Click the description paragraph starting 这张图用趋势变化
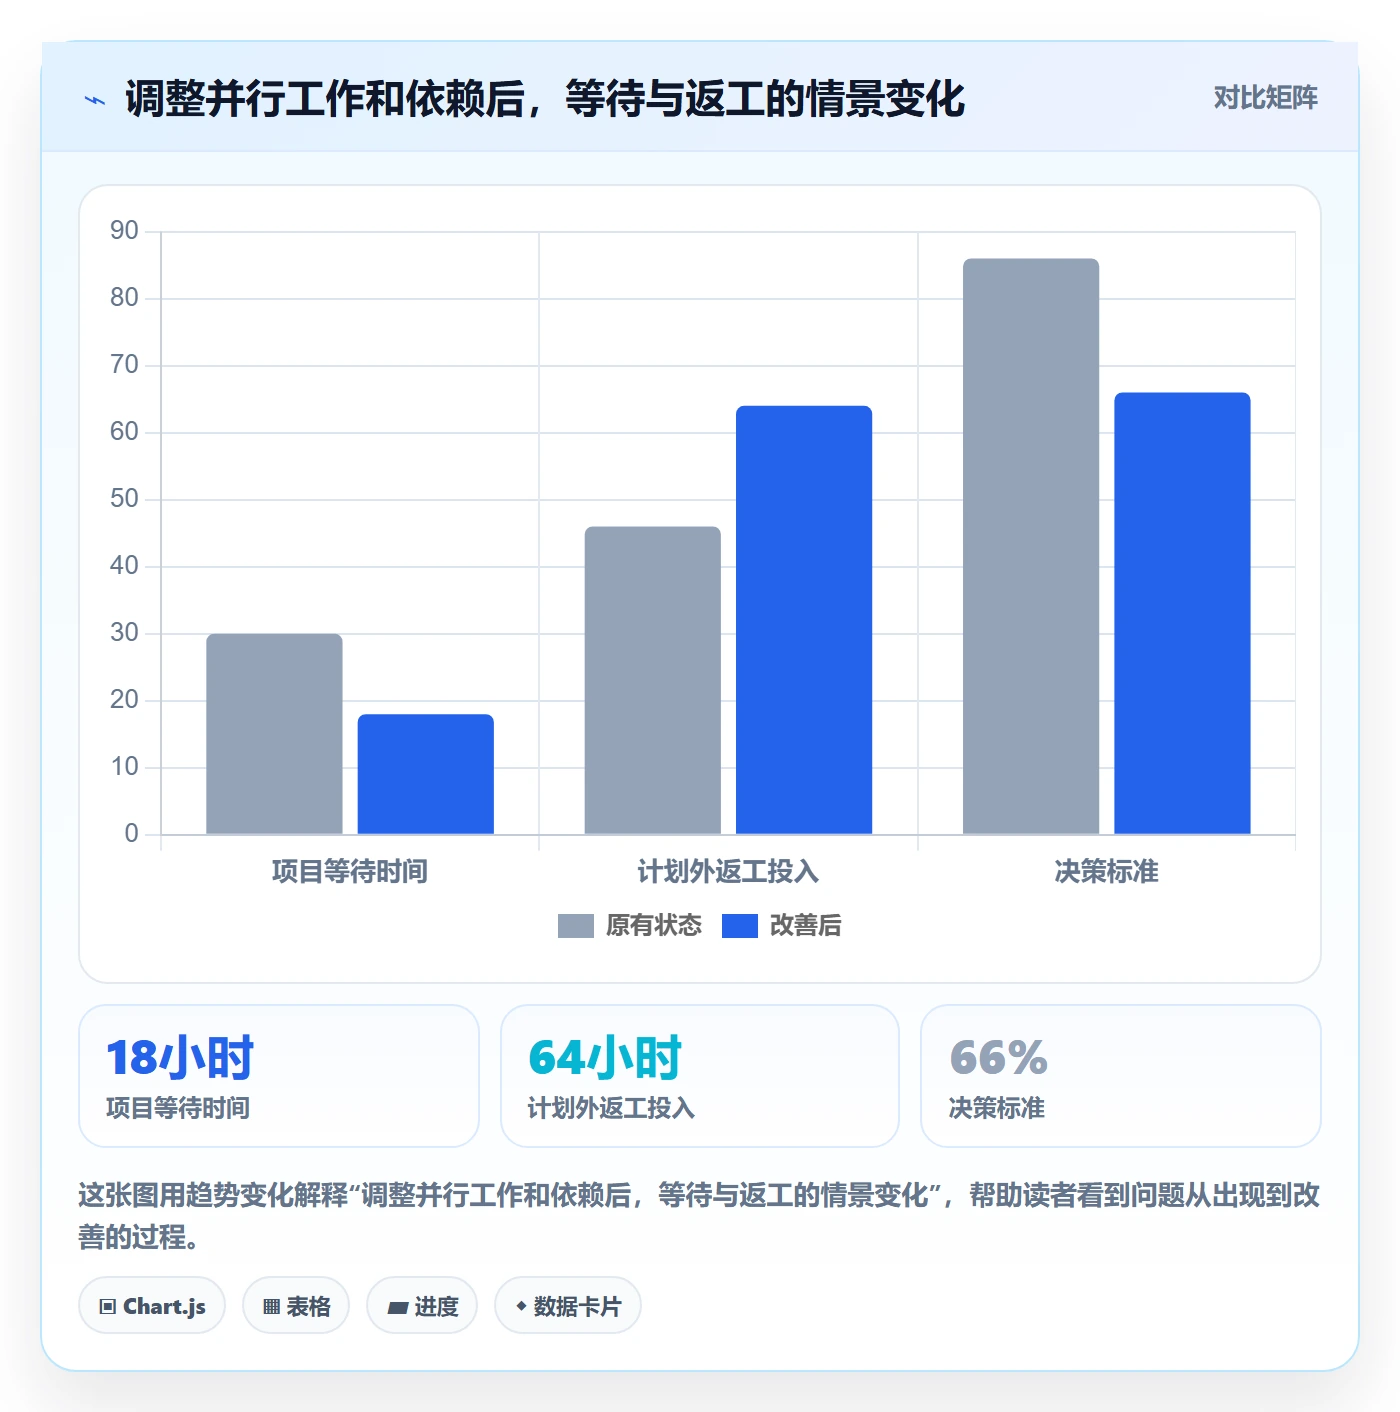Viewport: 1400px width, 1412px height. point(700,1216)
